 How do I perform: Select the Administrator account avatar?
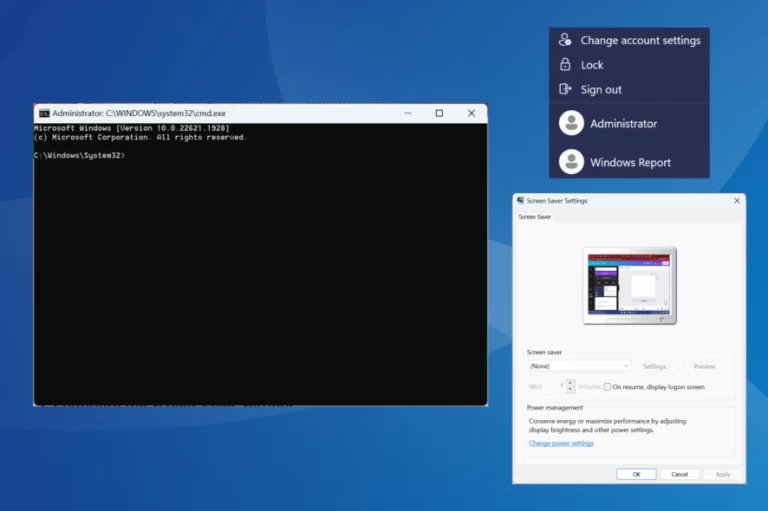click(x=571, y=123)
